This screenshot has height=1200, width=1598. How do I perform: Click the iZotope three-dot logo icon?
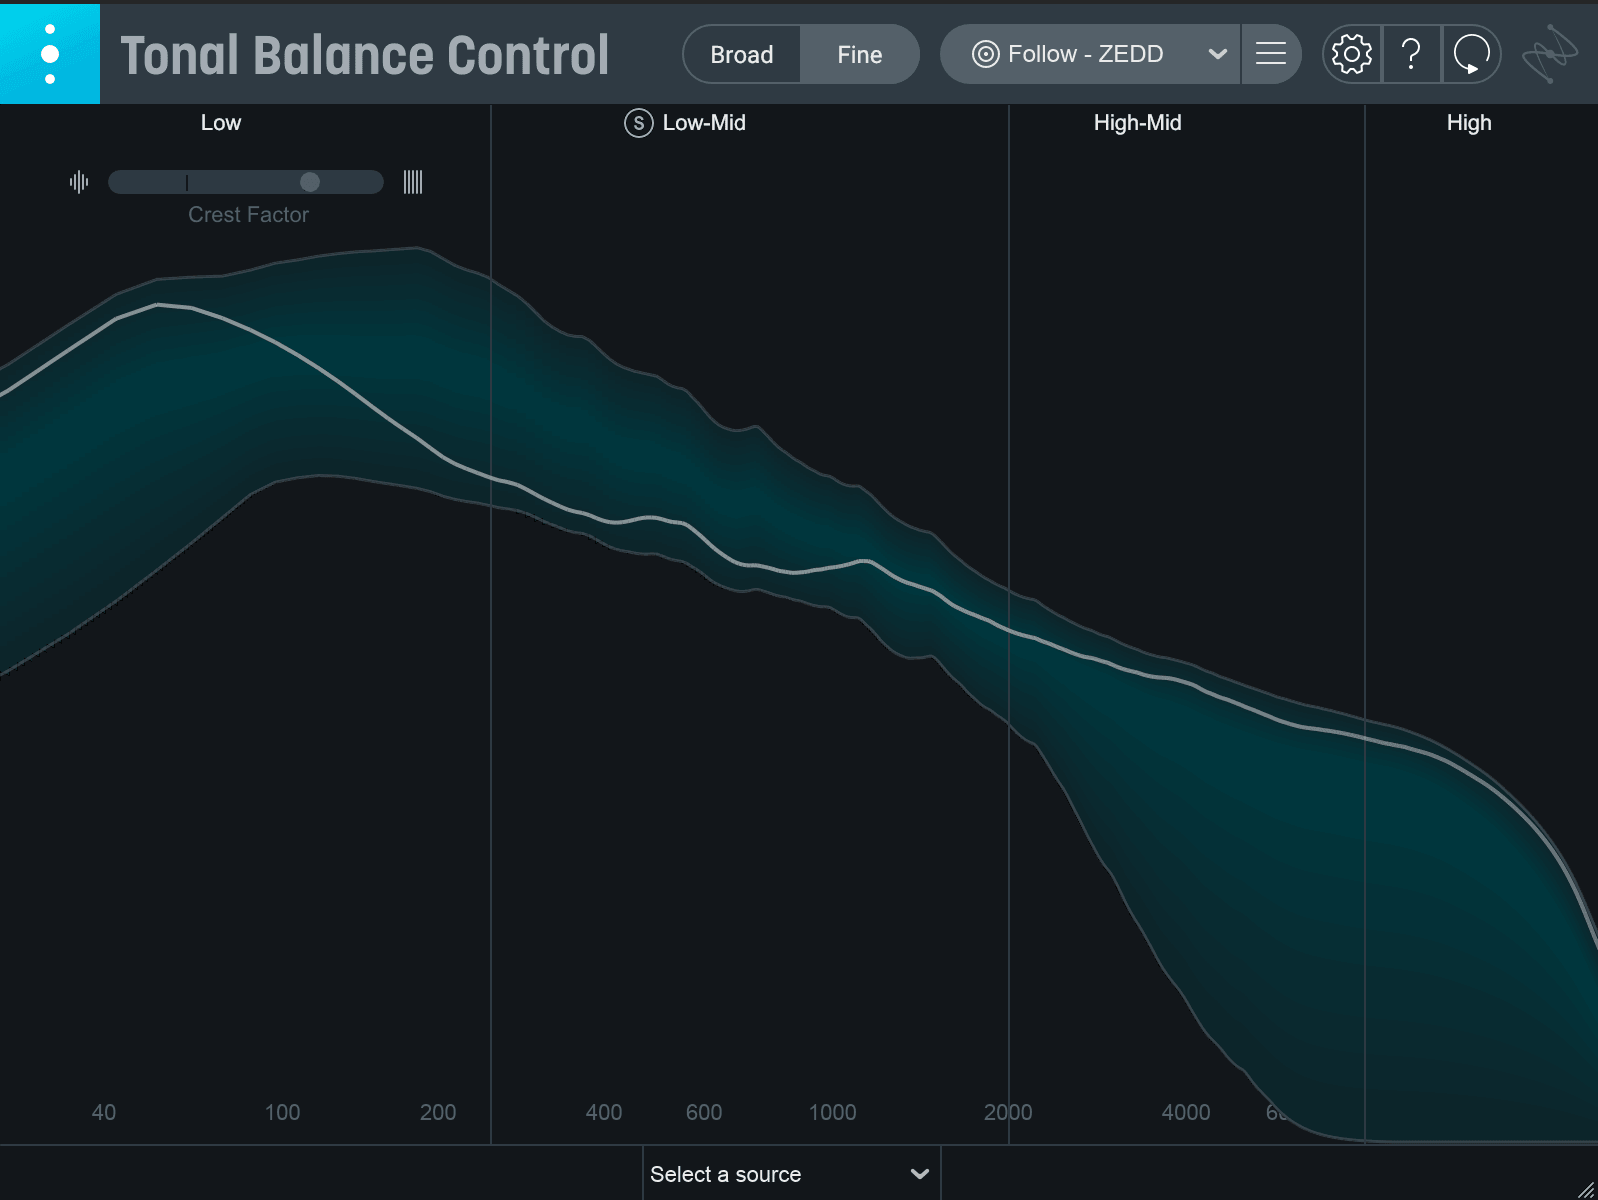pos(50,54)
